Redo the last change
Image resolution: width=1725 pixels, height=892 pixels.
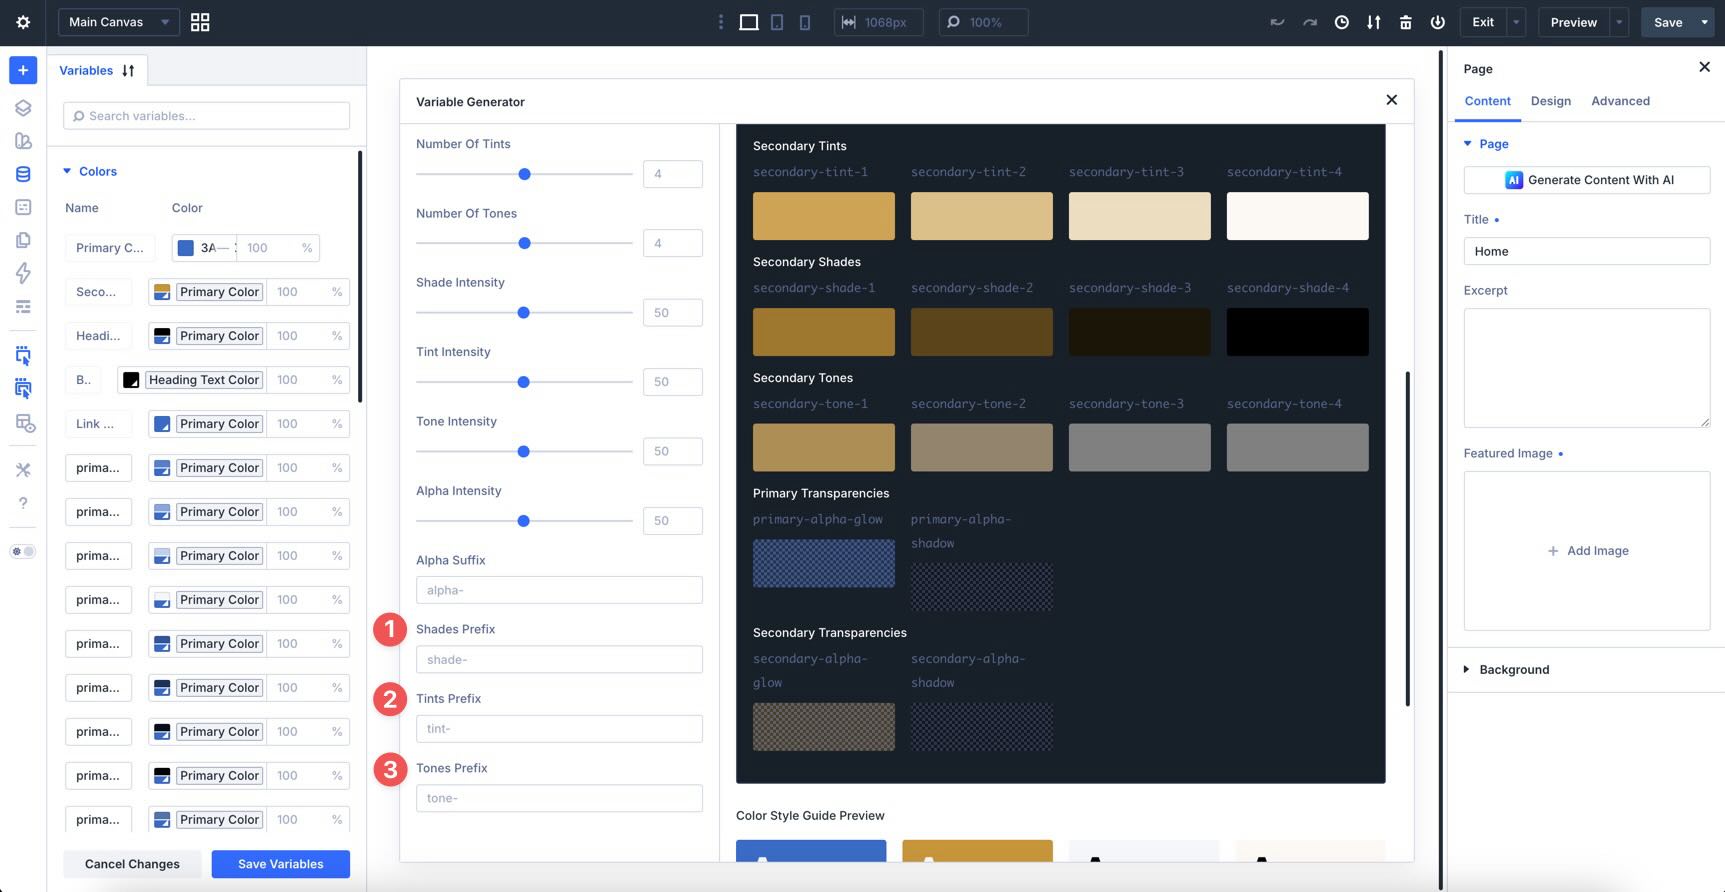pos(1309,22)
